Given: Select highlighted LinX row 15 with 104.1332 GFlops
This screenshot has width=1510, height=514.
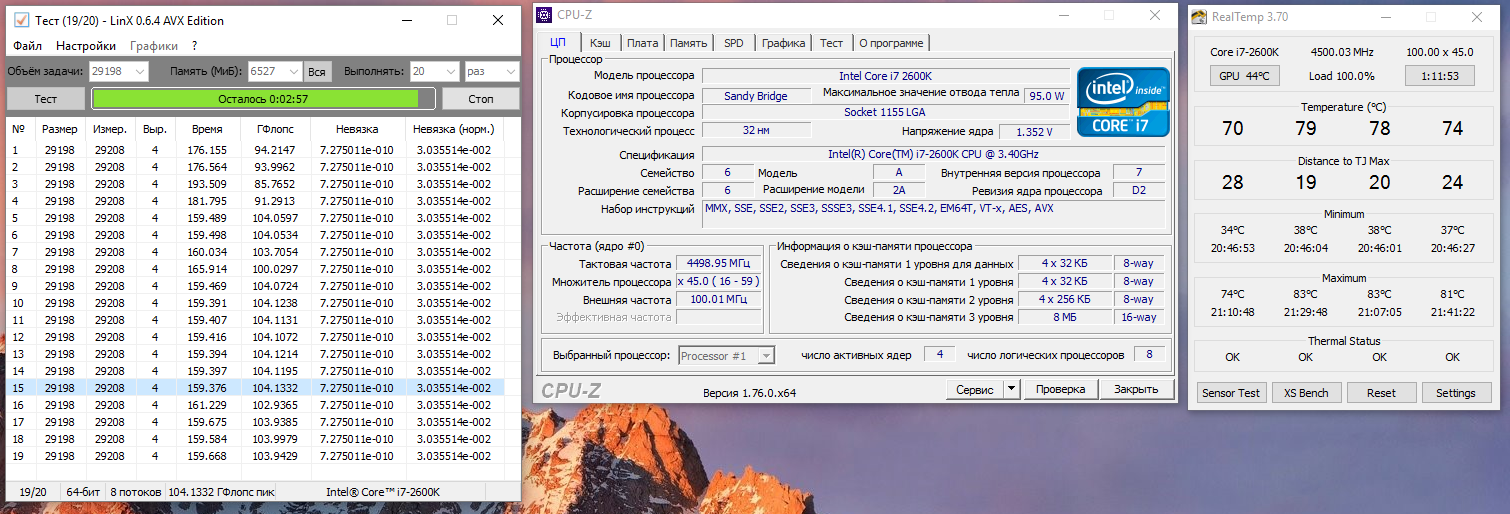Looking at the screenshot, I should coord(255,388).
